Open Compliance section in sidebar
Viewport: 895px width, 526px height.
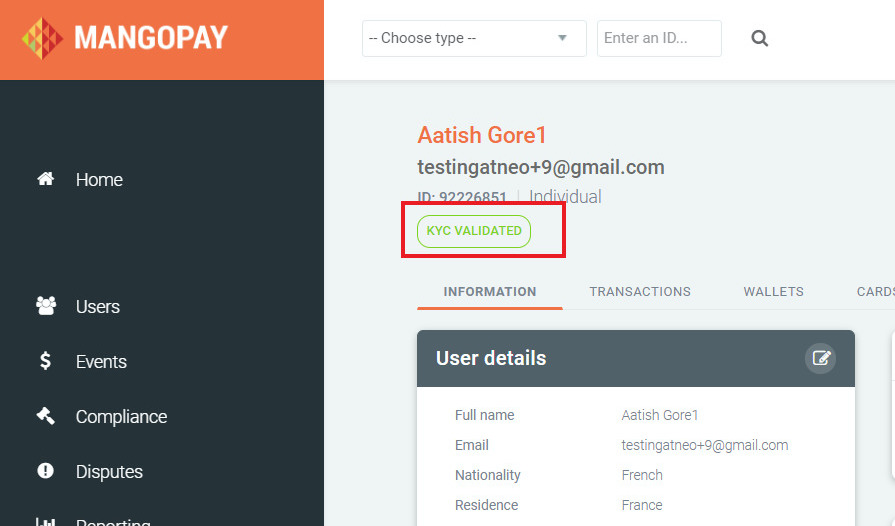pos(121,417)
